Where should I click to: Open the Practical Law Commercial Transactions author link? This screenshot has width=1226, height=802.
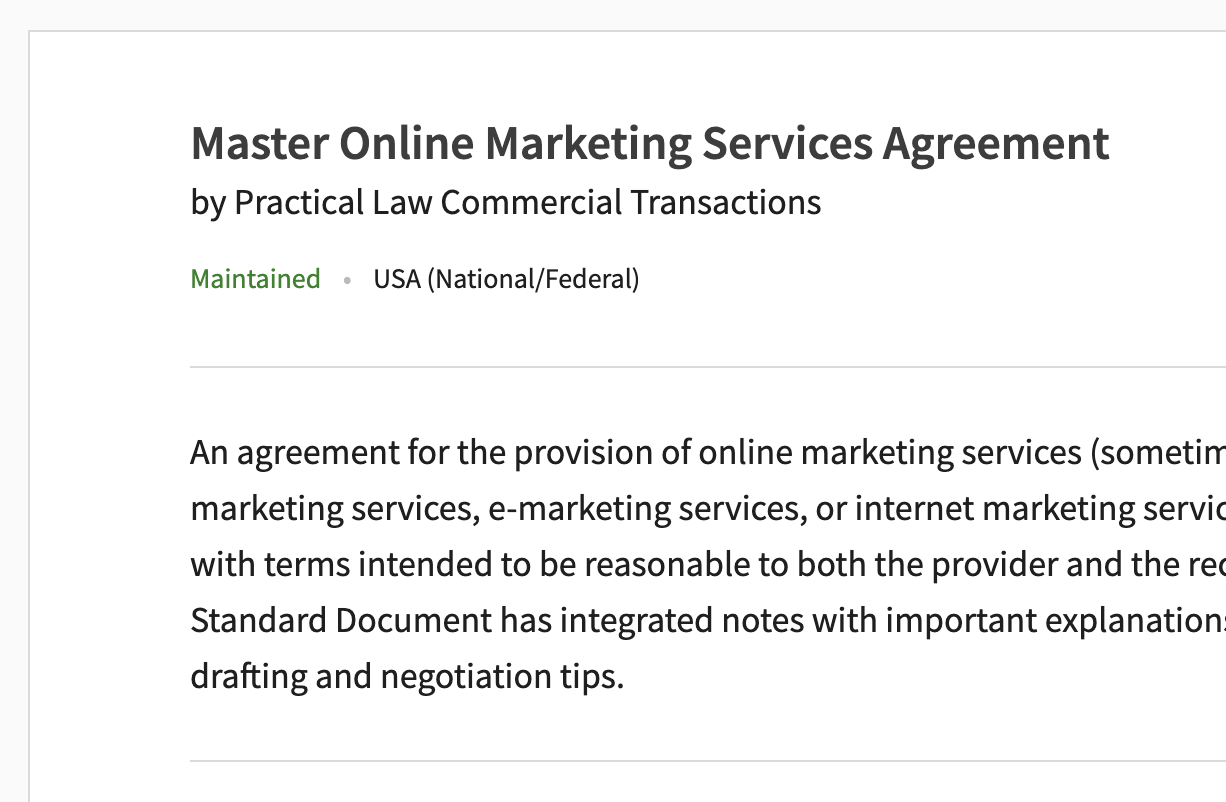point(527,203)
